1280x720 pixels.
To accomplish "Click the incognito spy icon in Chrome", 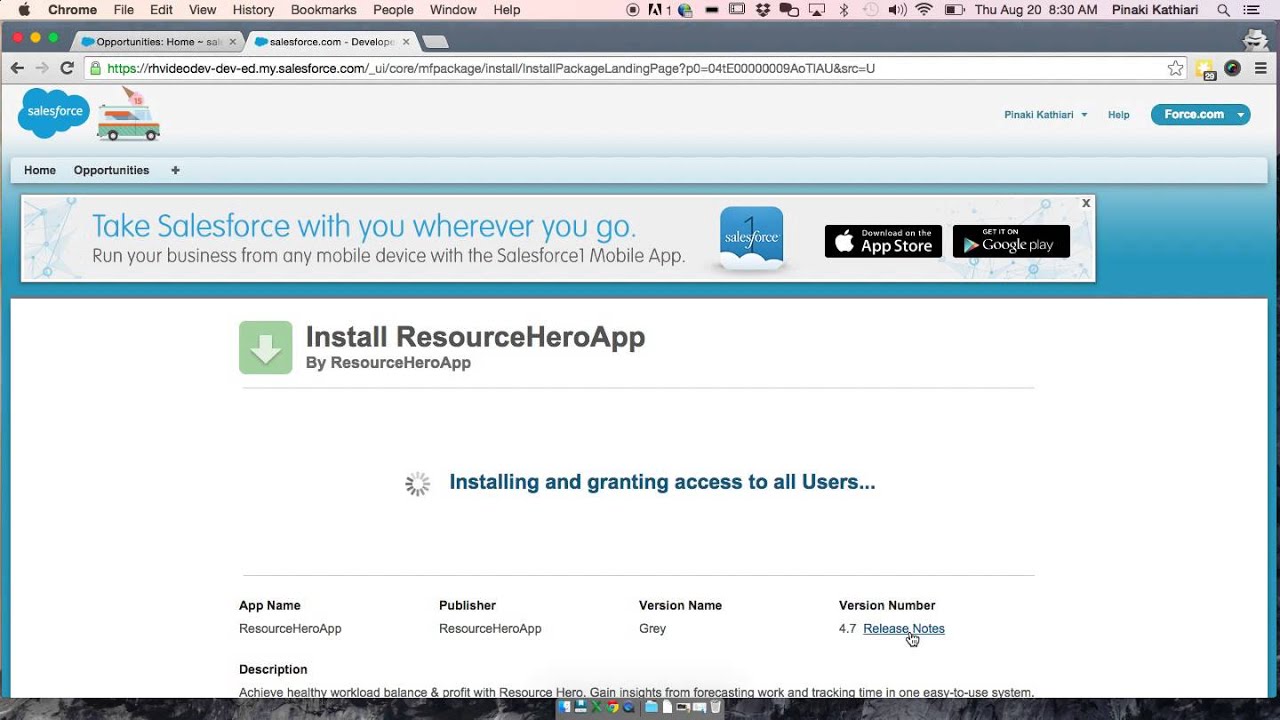I will [x=1255, y=40].
